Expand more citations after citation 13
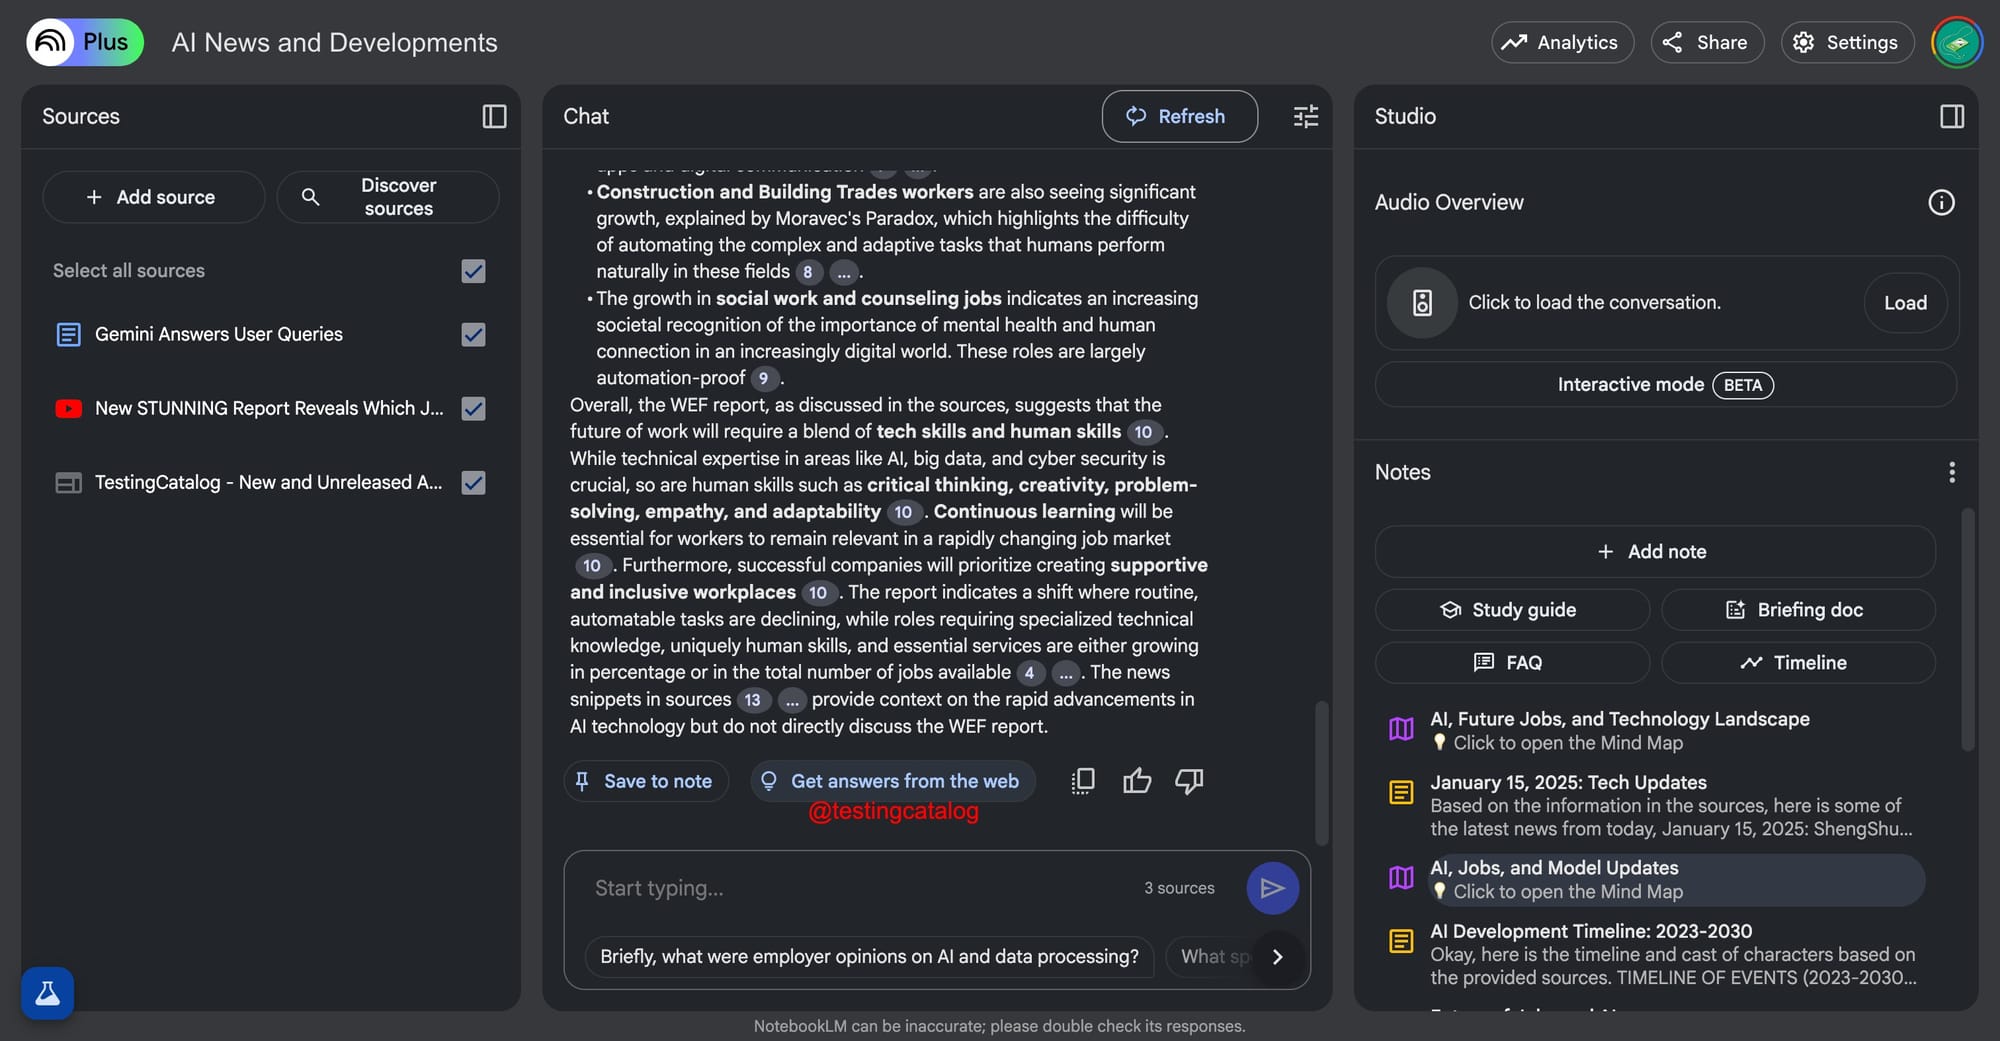 (x=792, y=700)
